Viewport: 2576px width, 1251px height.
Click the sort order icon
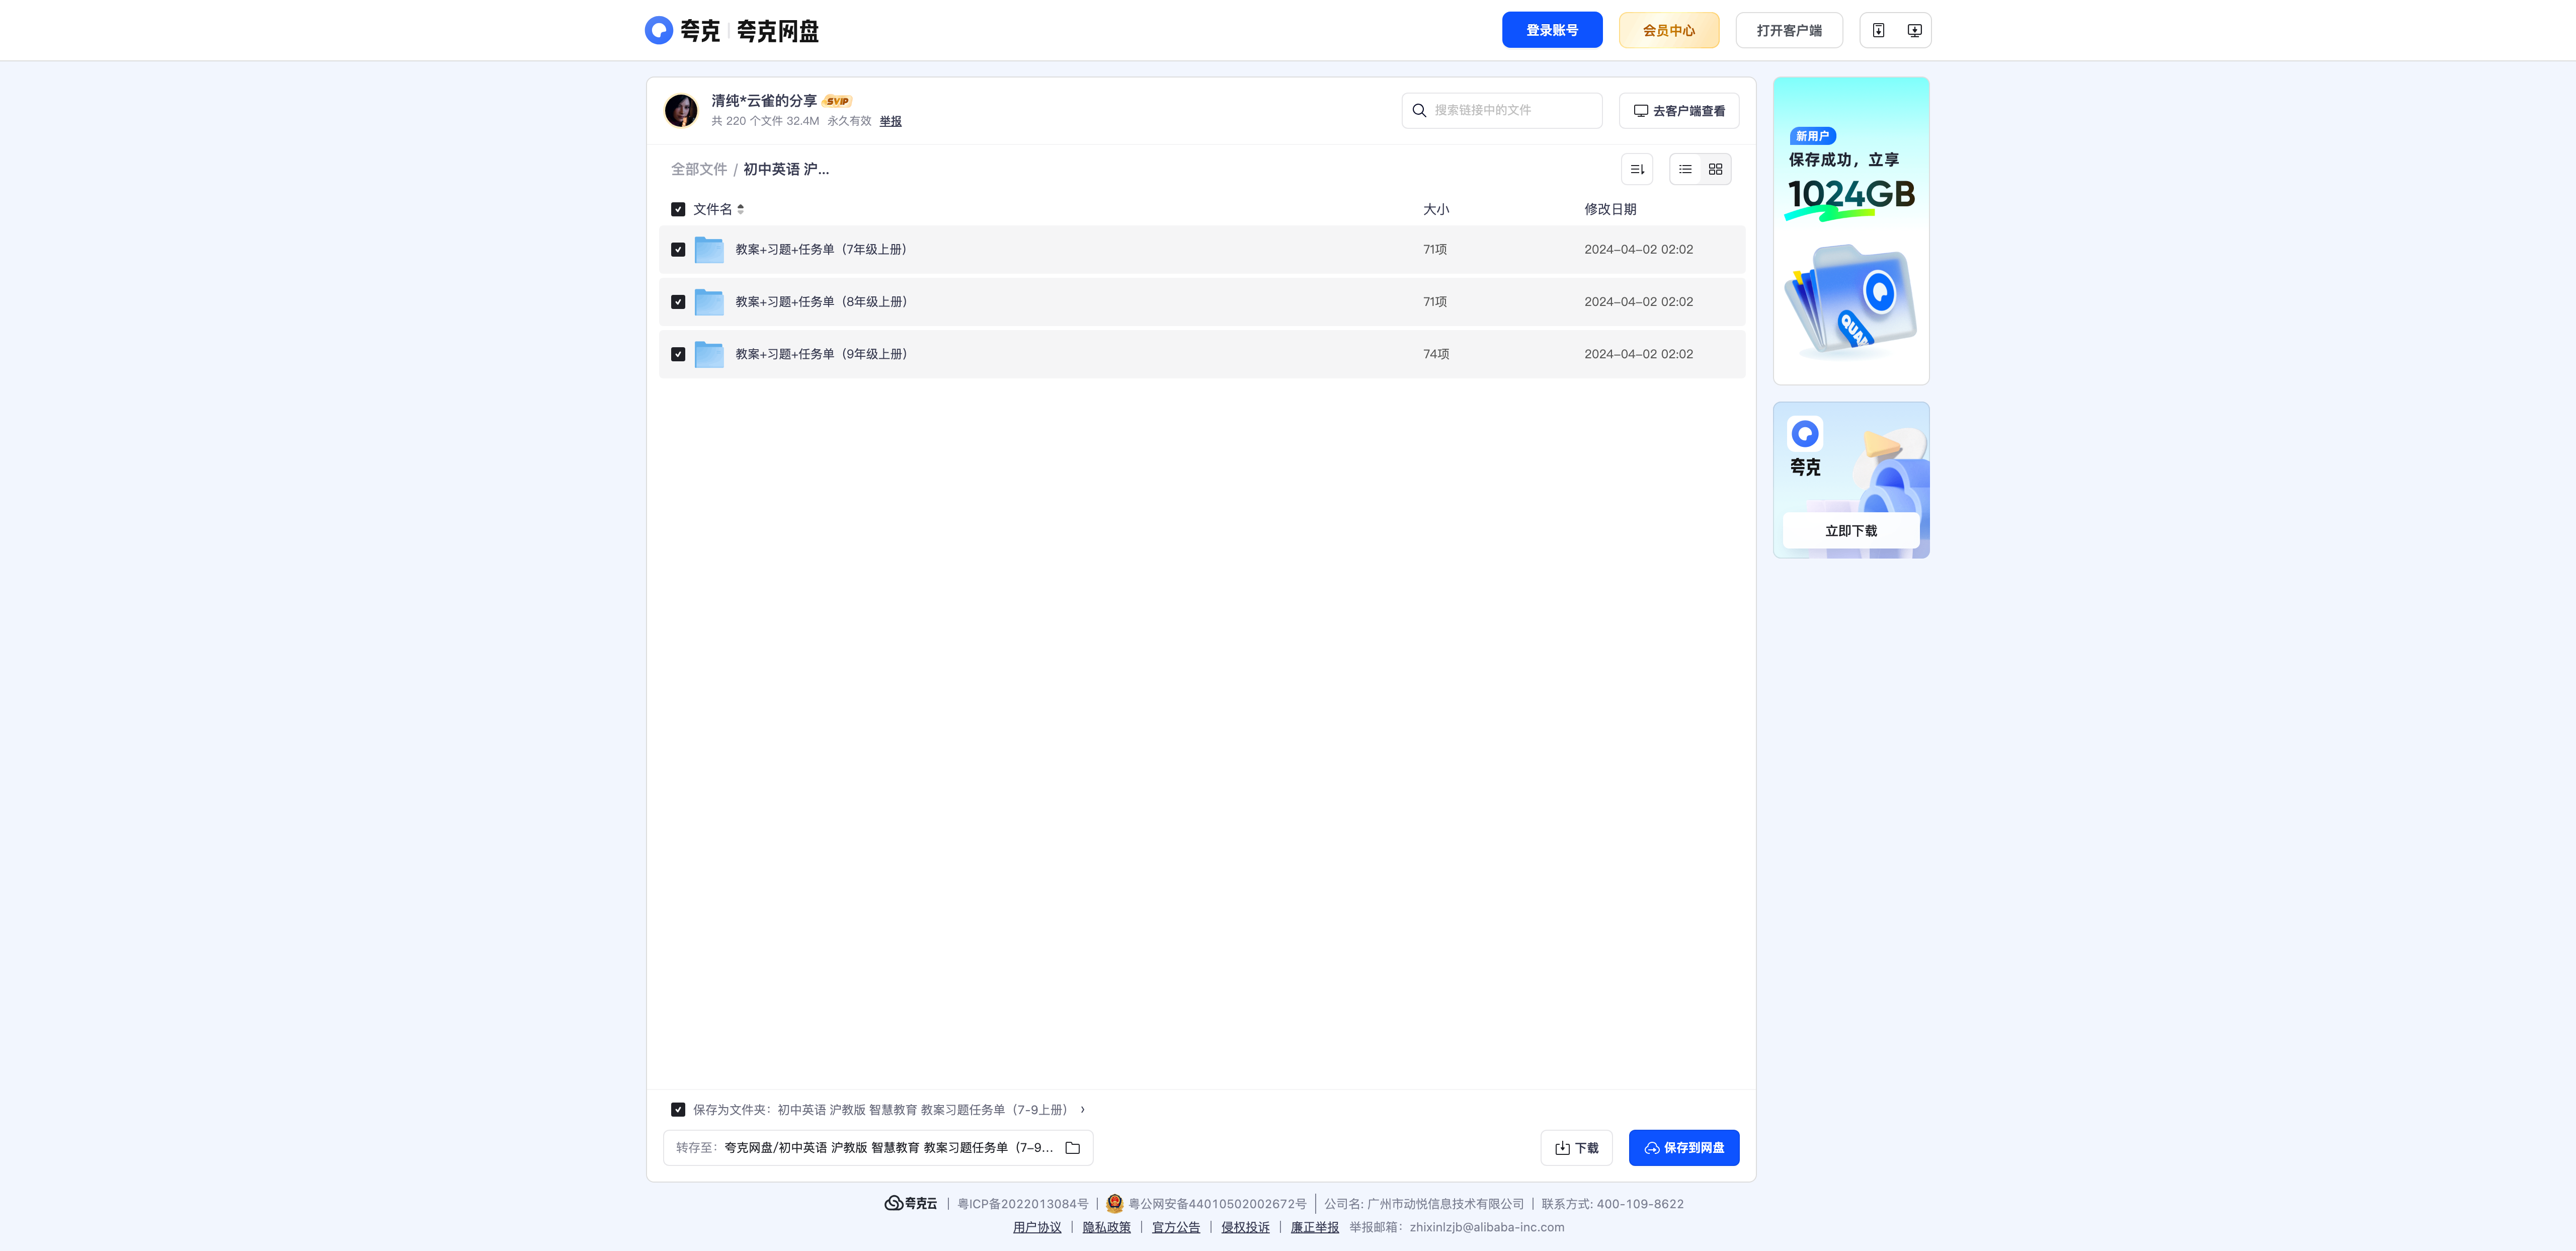point(1637,169)
